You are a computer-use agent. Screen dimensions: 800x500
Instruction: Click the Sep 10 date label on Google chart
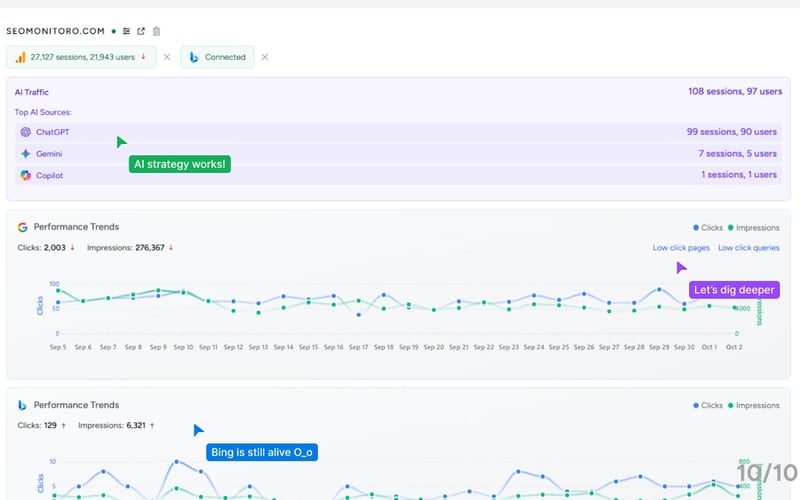[x=183, y=347]
